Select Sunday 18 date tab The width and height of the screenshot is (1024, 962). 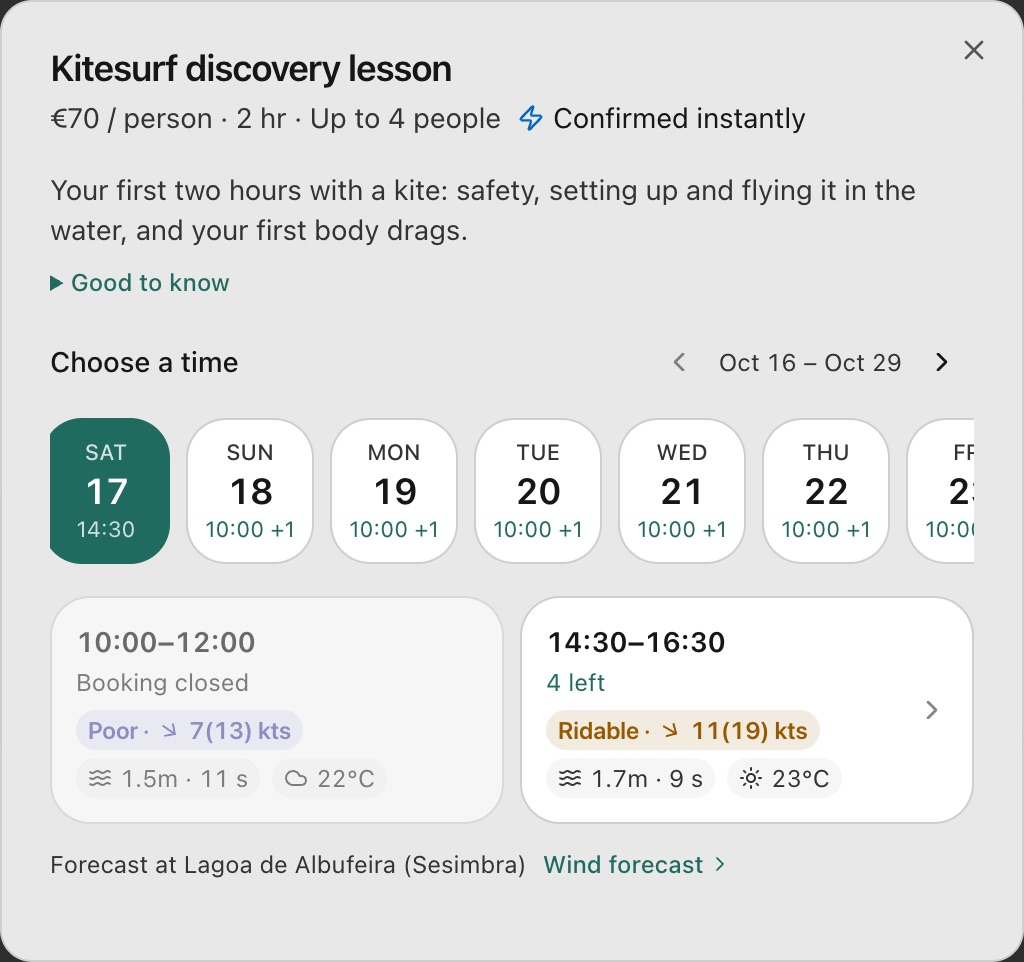pos(250,491)
